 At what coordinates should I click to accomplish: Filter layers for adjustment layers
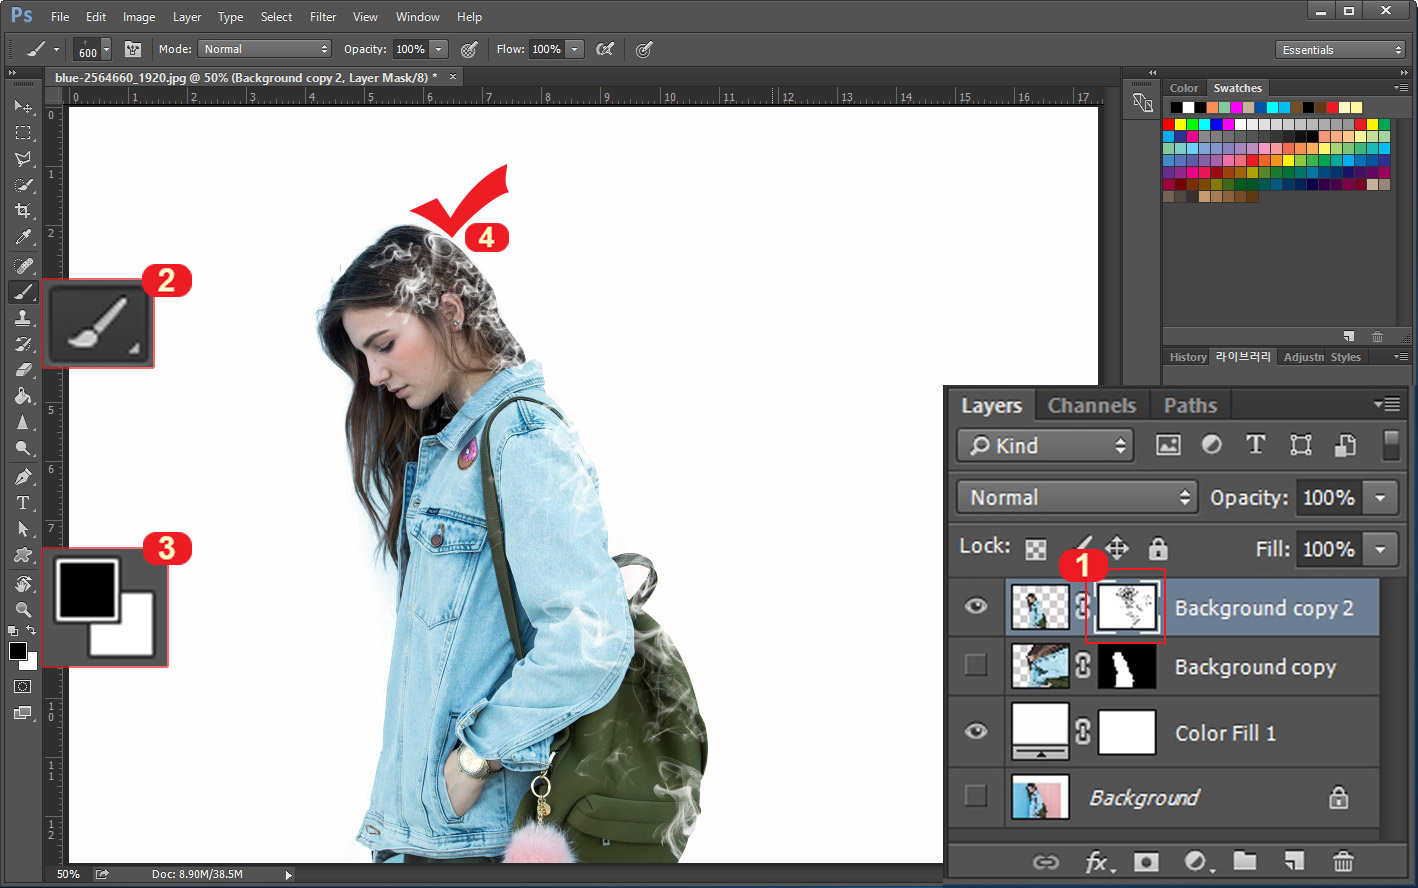tap(1211, 445)
